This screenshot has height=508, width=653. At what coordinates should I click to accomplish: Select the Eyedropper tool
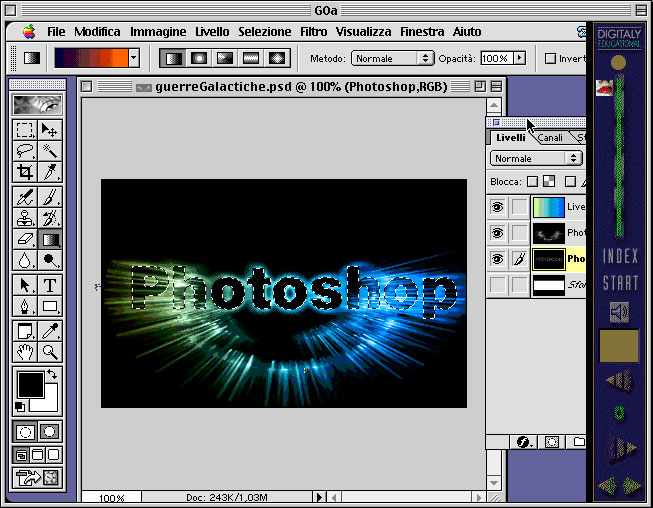[x=50, y=331]
